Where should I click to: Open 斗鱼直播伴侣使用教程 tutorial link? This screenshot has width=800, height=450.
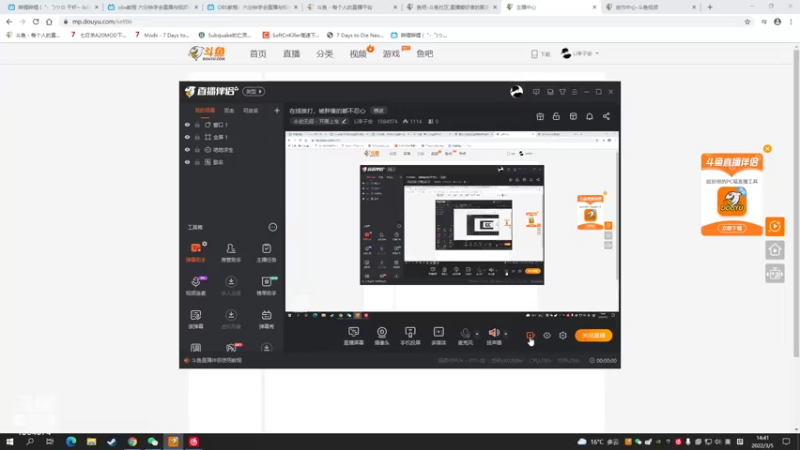(216, 360)
